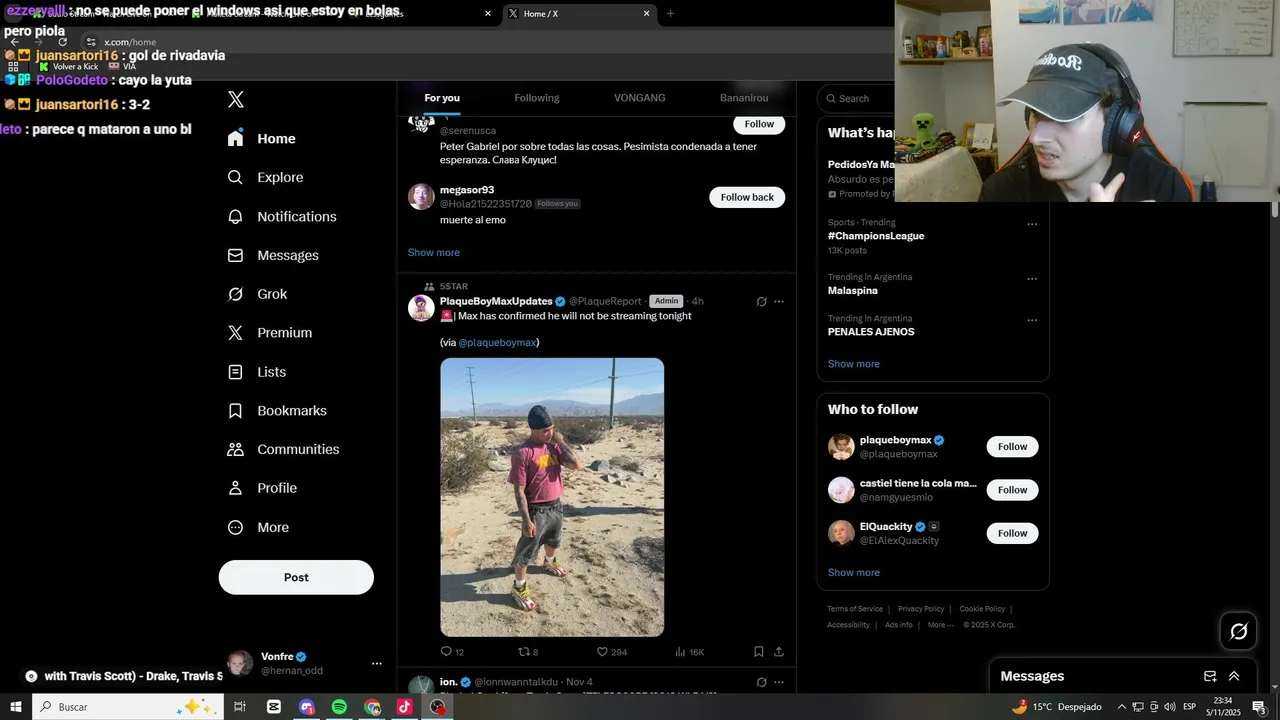Follow ElQuackity in Who to follow
This screenshot has width=1280, height=720.
pos(1012,533)
